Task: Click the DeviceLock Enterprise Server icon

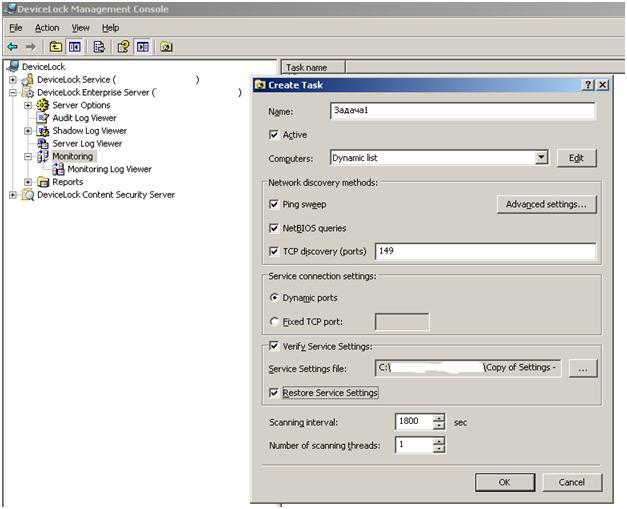Action: 28,92
